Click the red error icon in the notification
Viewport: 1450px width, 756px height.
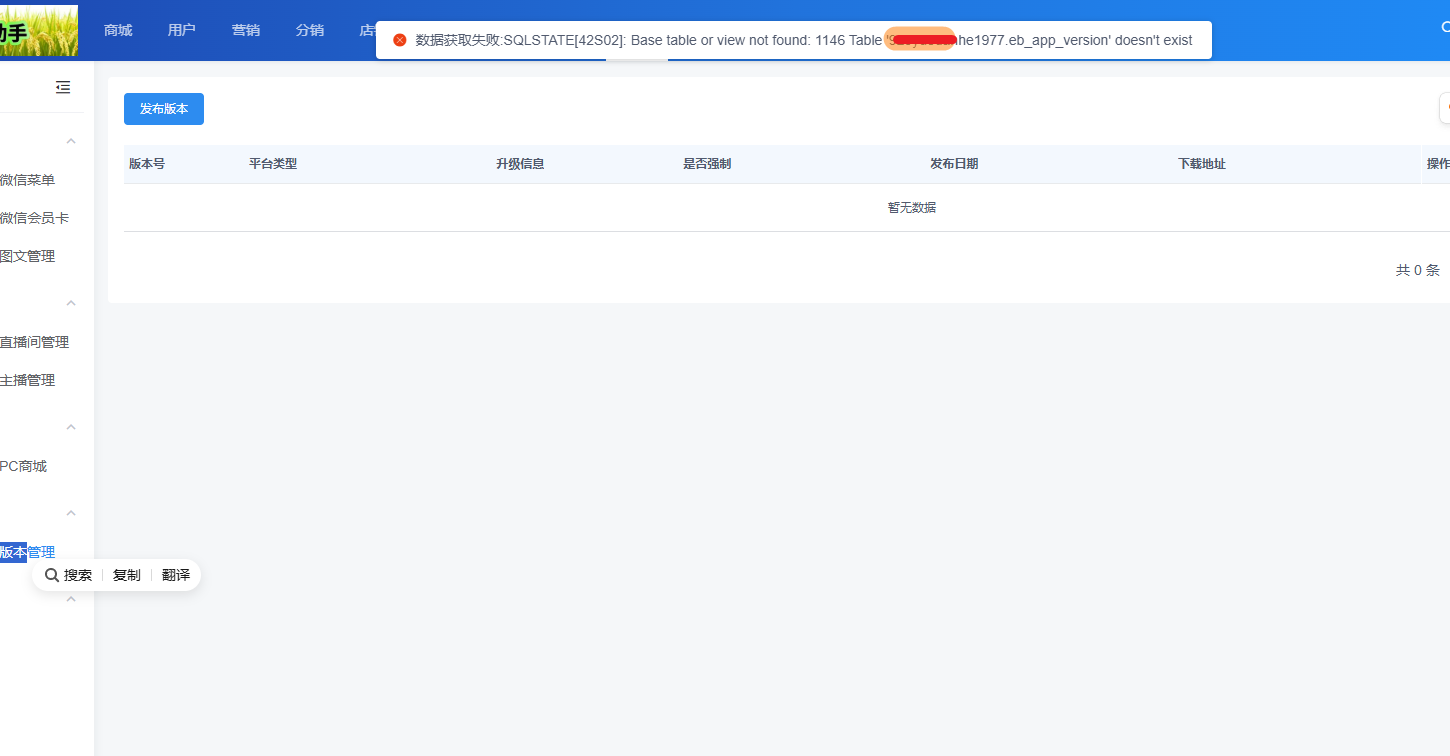click(400, 40)
